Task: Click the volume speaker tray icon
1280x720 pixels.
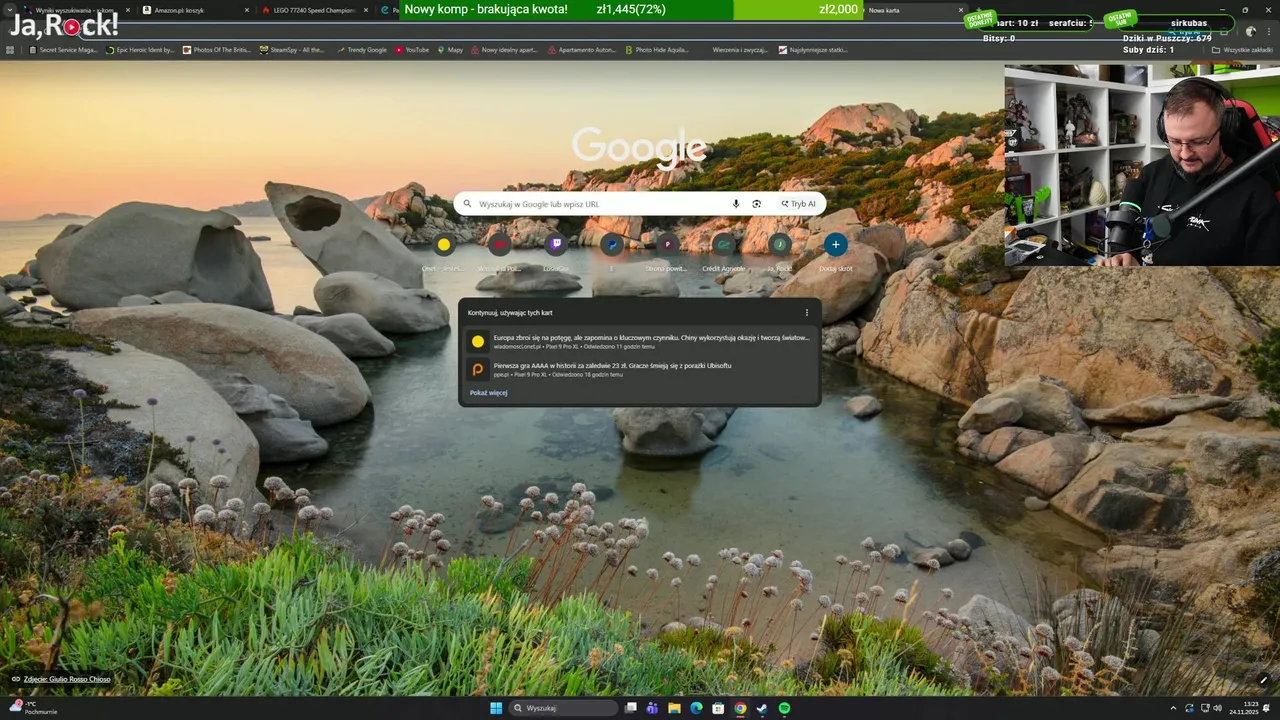Action: pos(1218,708)
